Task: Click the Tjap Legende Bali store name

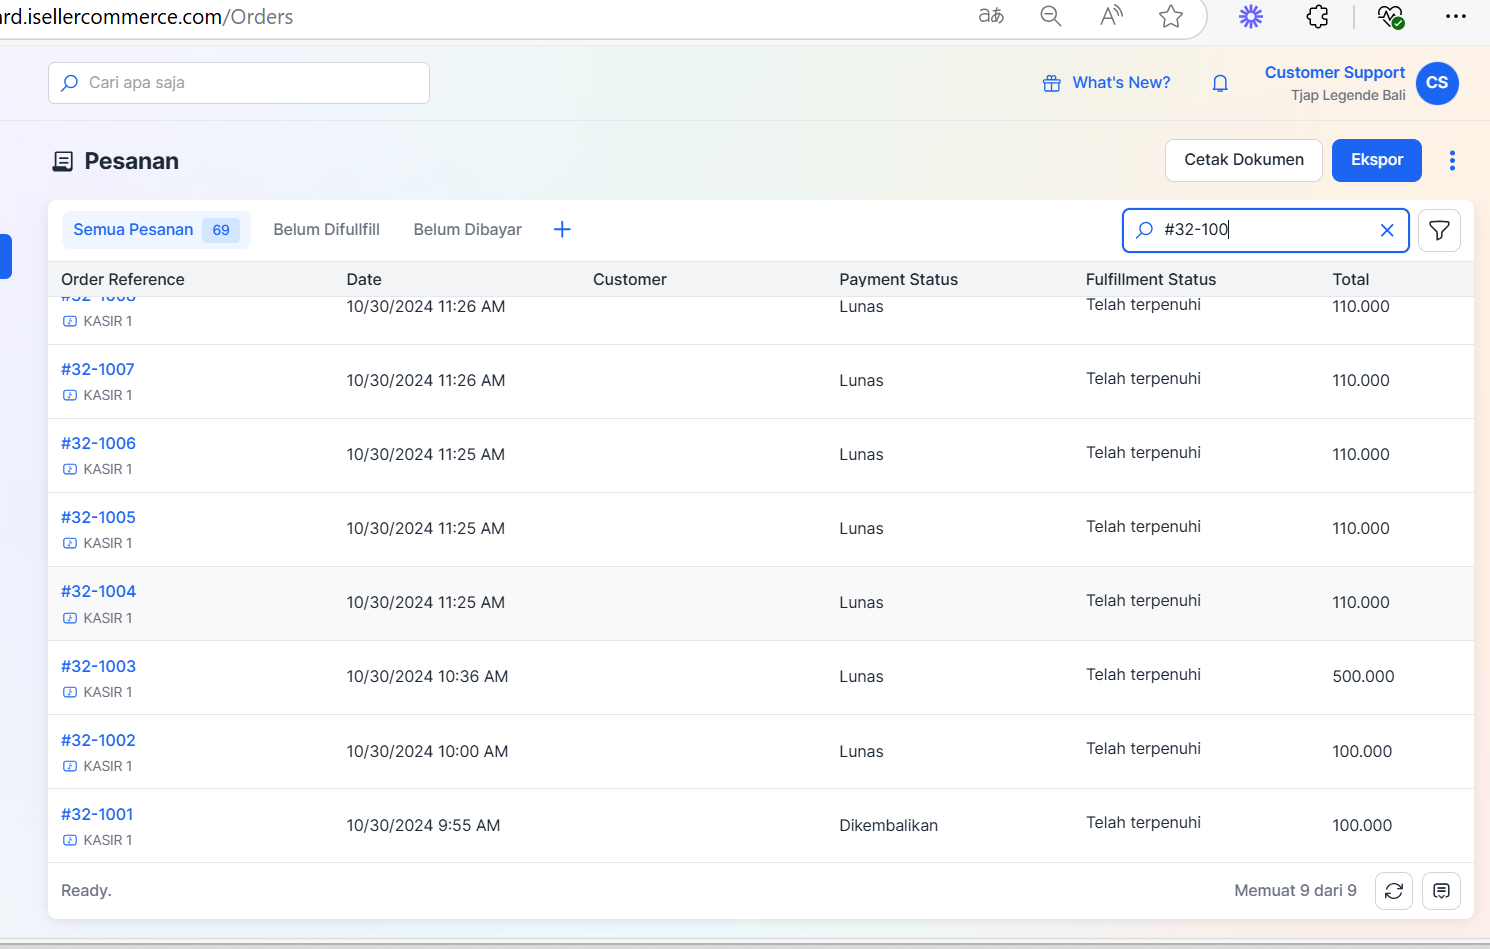Action: (1348, 96)
